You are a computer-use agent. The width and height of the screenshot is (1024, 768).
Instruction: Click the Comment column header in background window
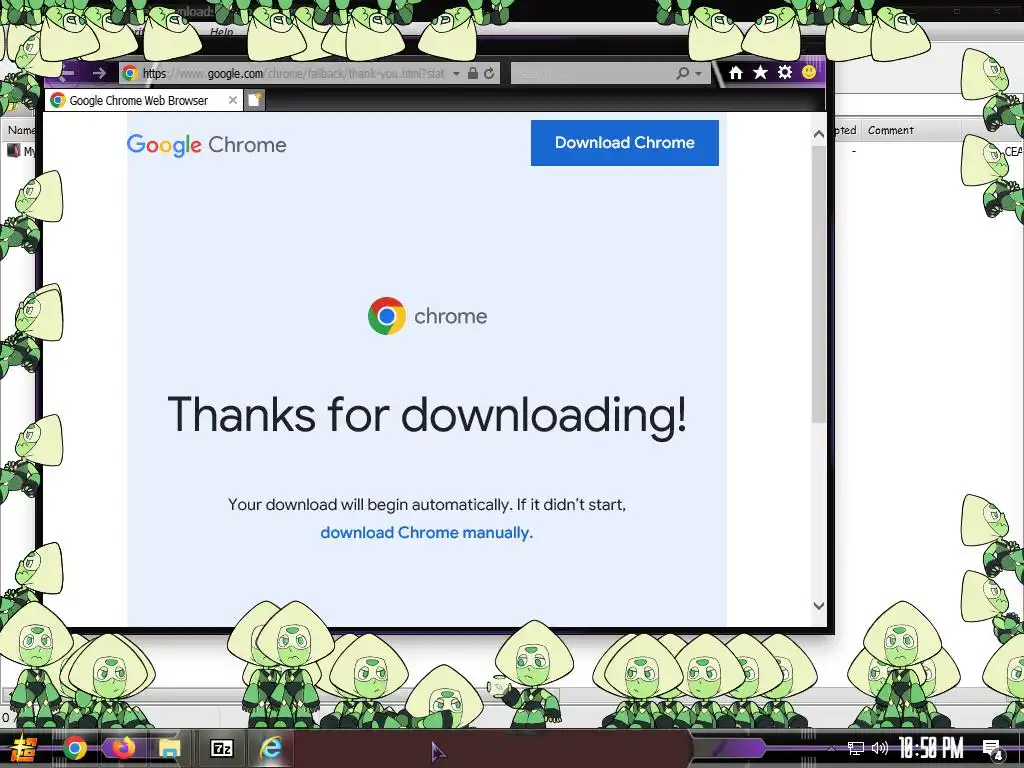coord(891,130)
